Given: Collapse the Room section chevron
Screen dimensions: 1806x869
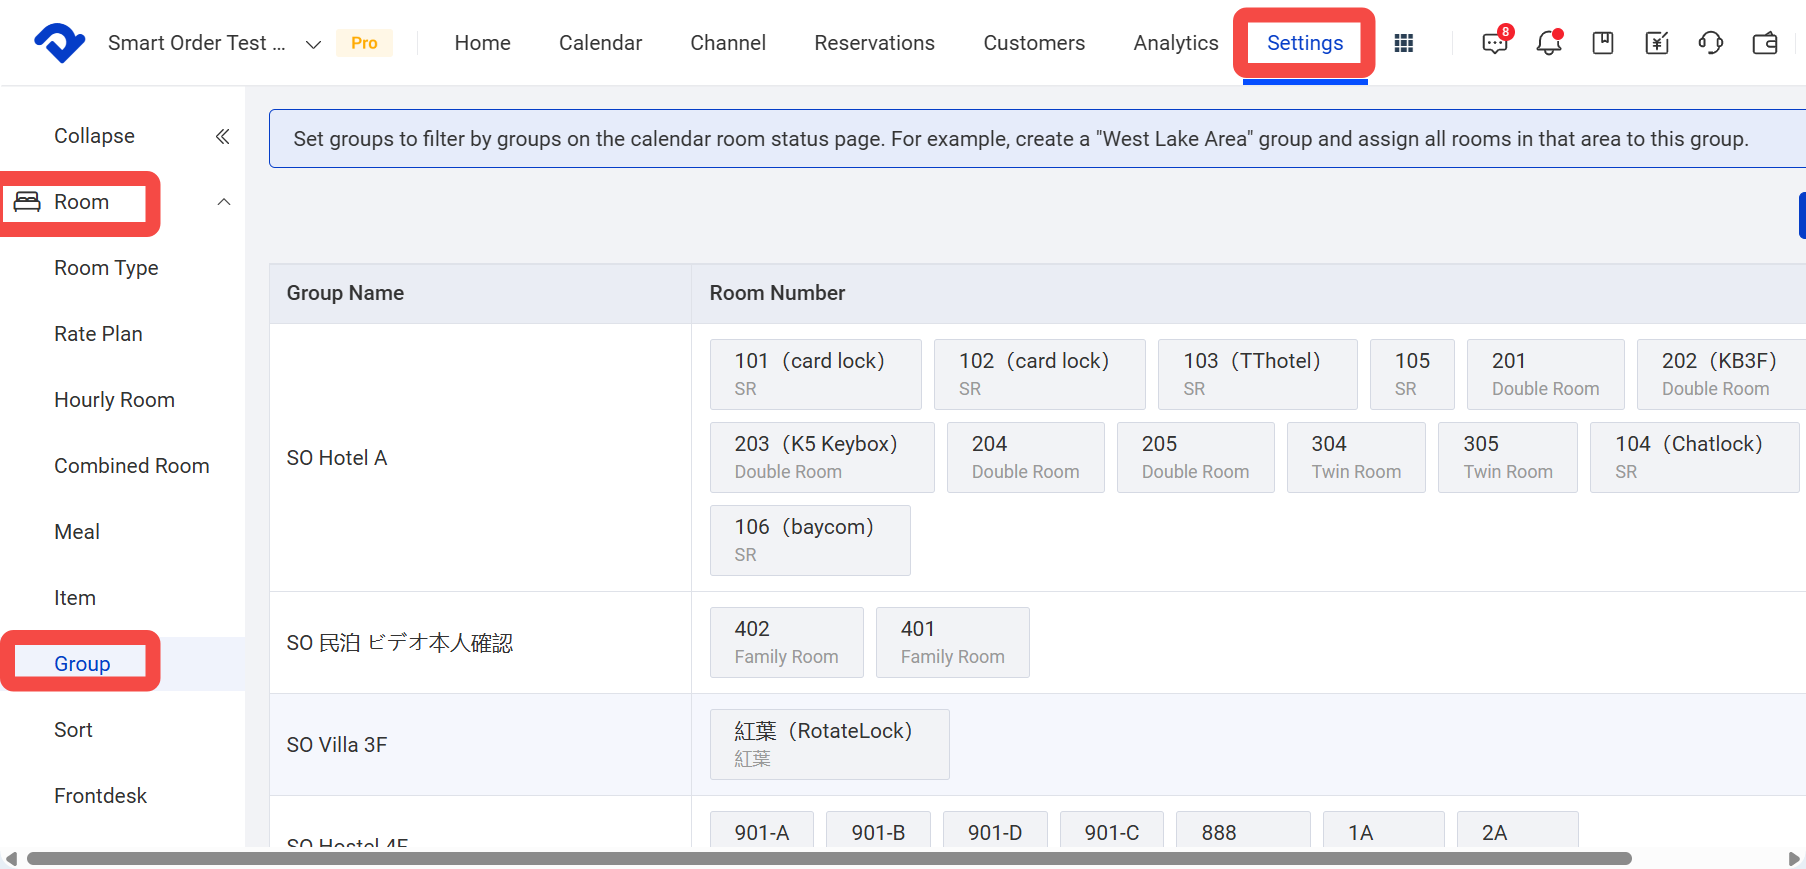Looking at the screenshot, I should point(224,202).
